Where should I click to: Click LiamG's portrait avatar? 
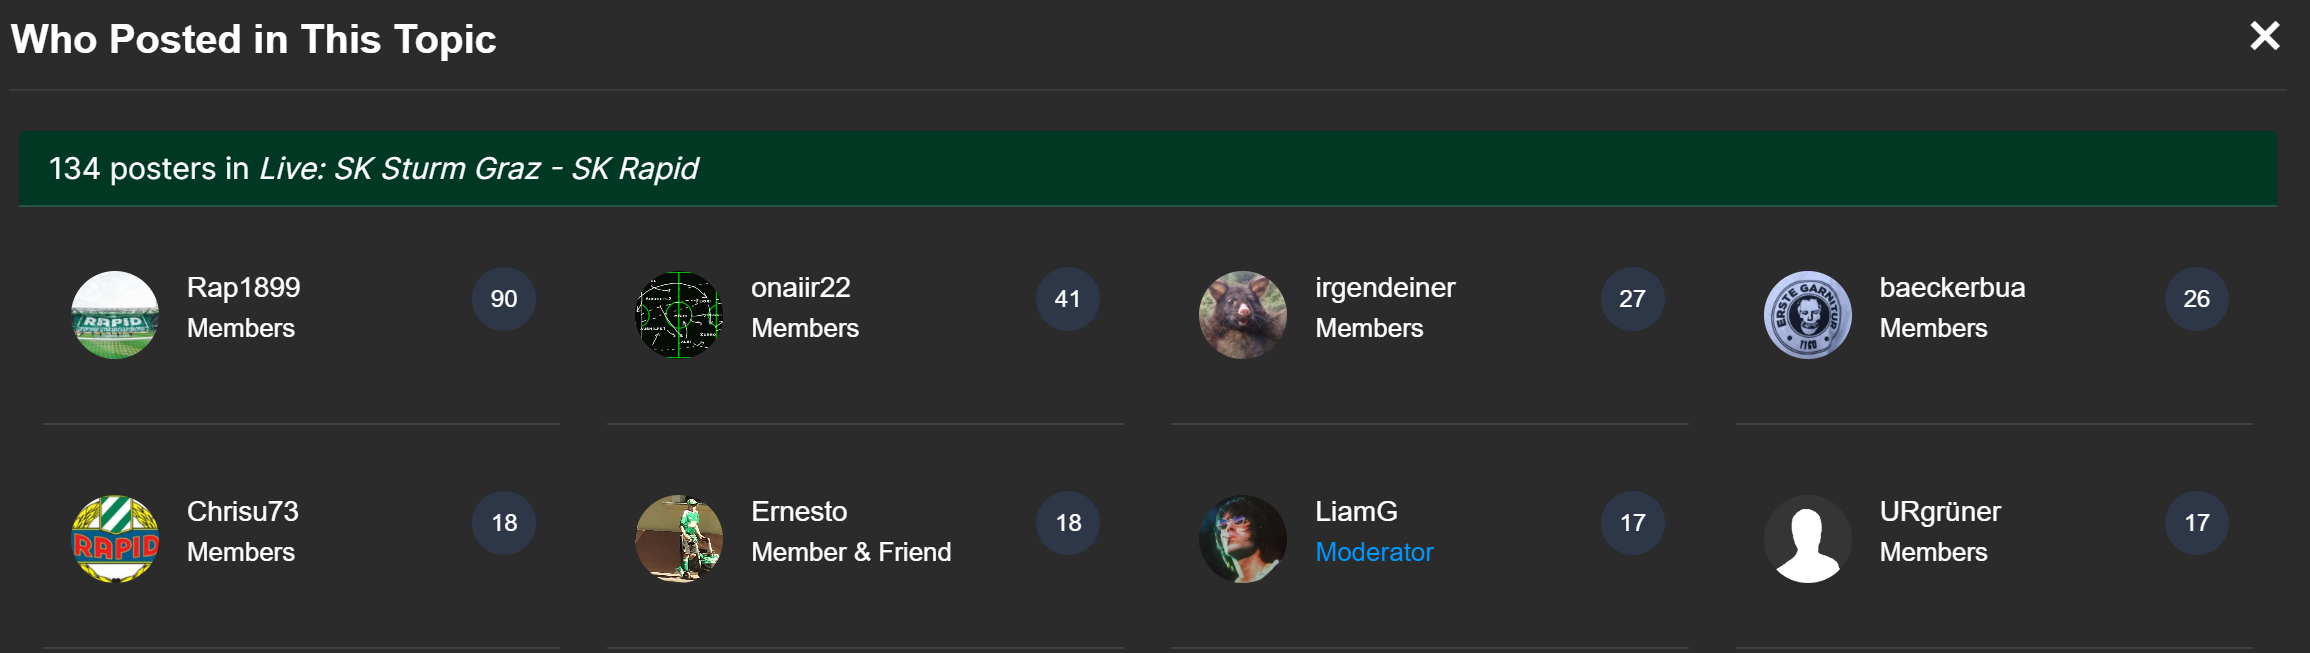[x=1243, y=539]
